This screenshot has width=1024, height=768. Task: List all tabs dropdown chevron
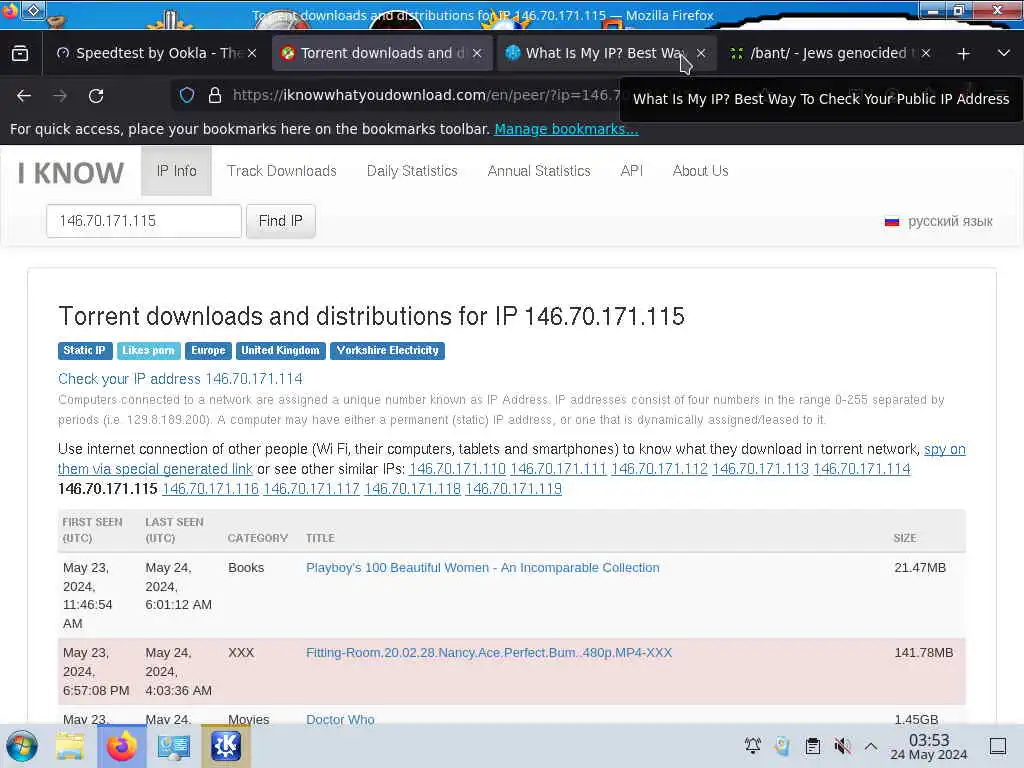coord(1004,53)
